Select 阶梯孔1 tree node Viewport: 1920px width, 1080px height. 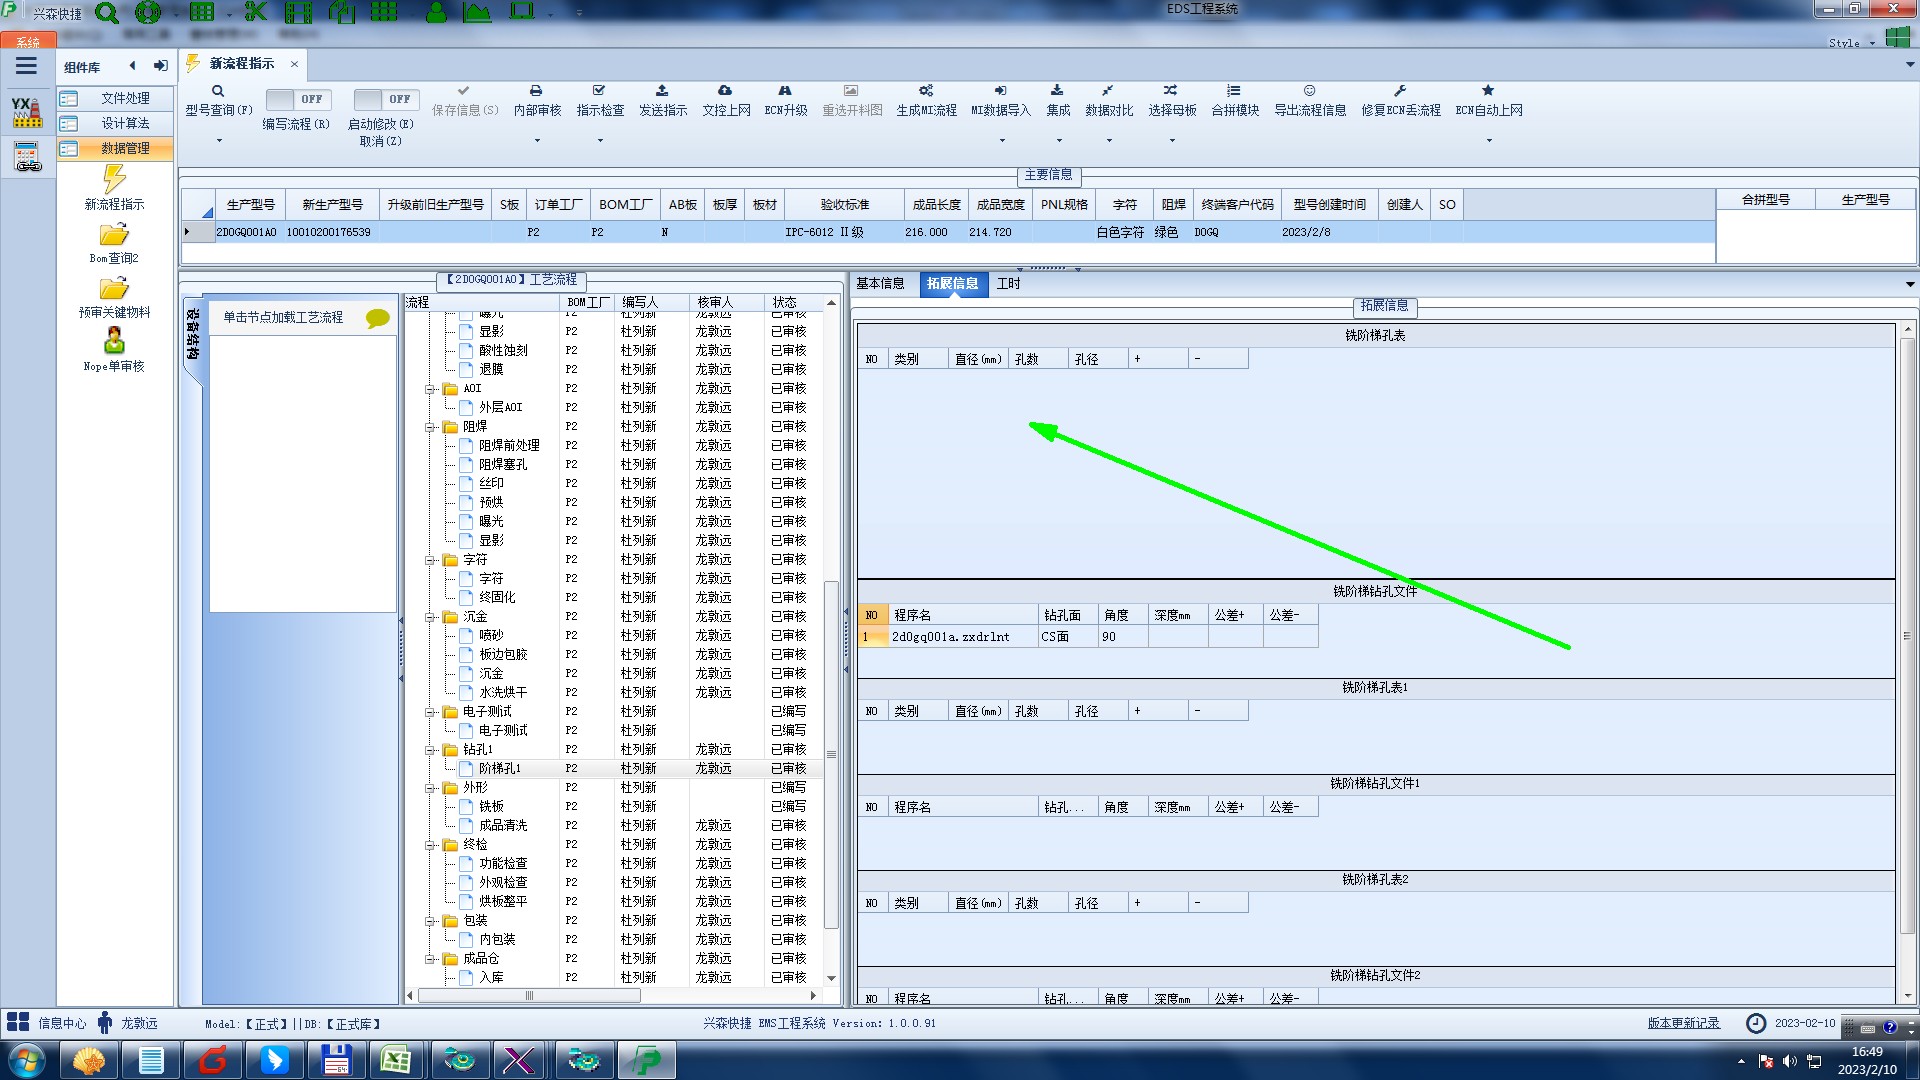[499, 769]
